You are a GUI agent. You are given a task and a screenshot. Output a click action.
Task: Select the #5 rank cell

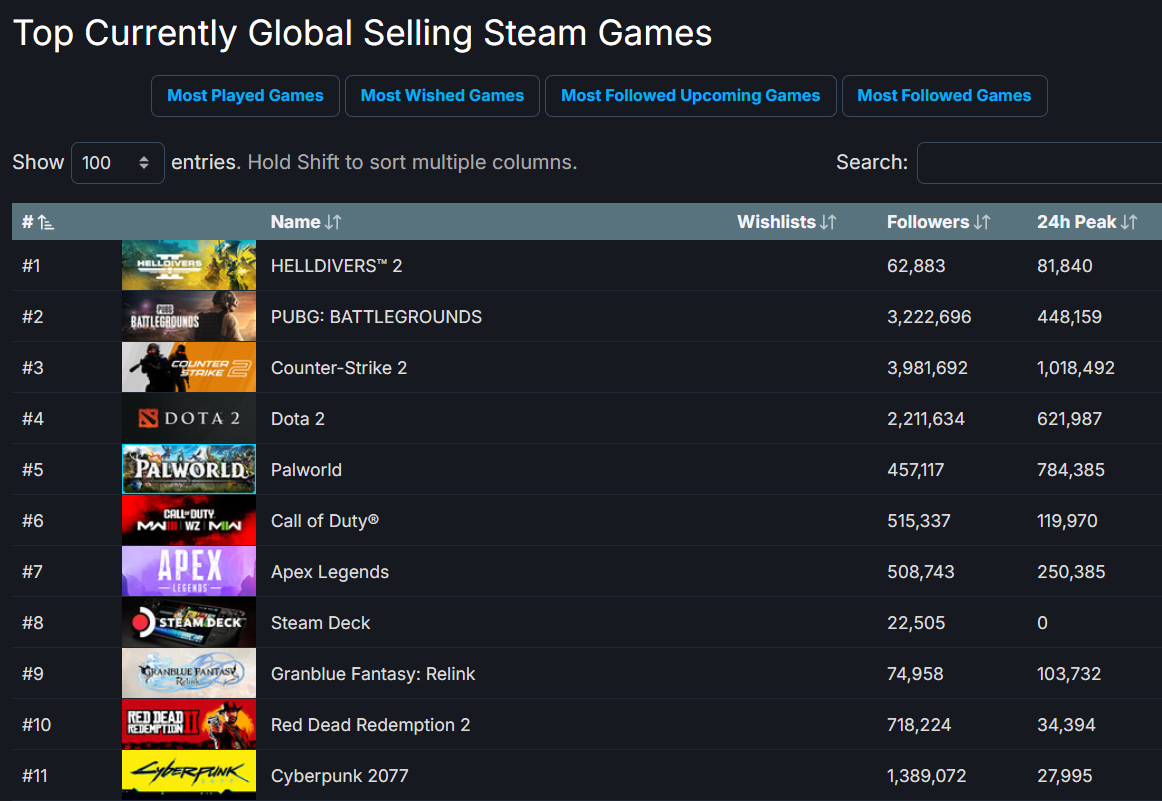tap(33, 471)
